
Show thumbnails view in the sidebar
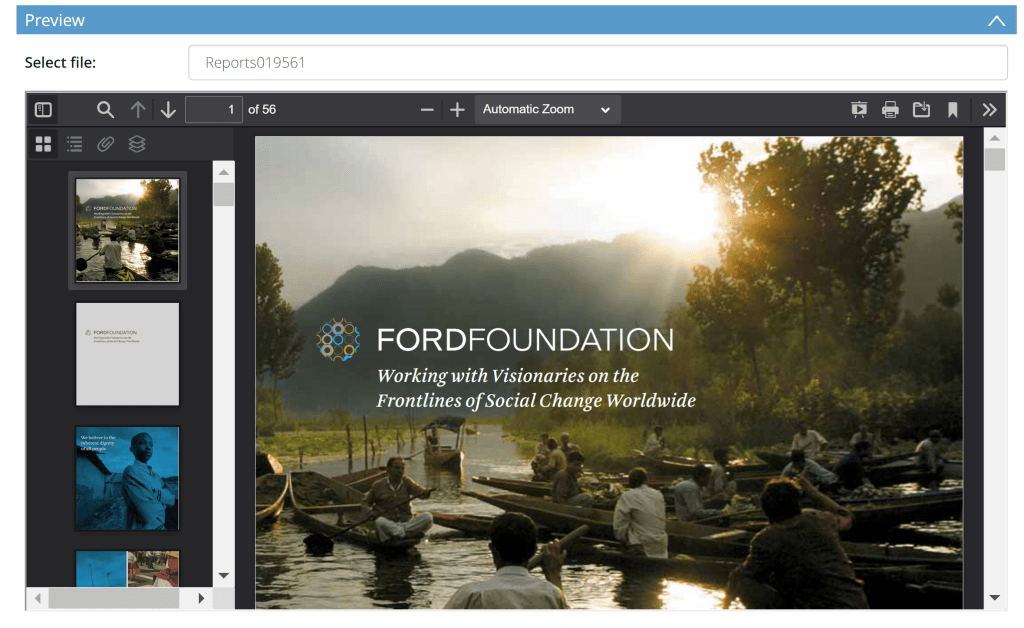pyautogui.click(x=43, y=144)
